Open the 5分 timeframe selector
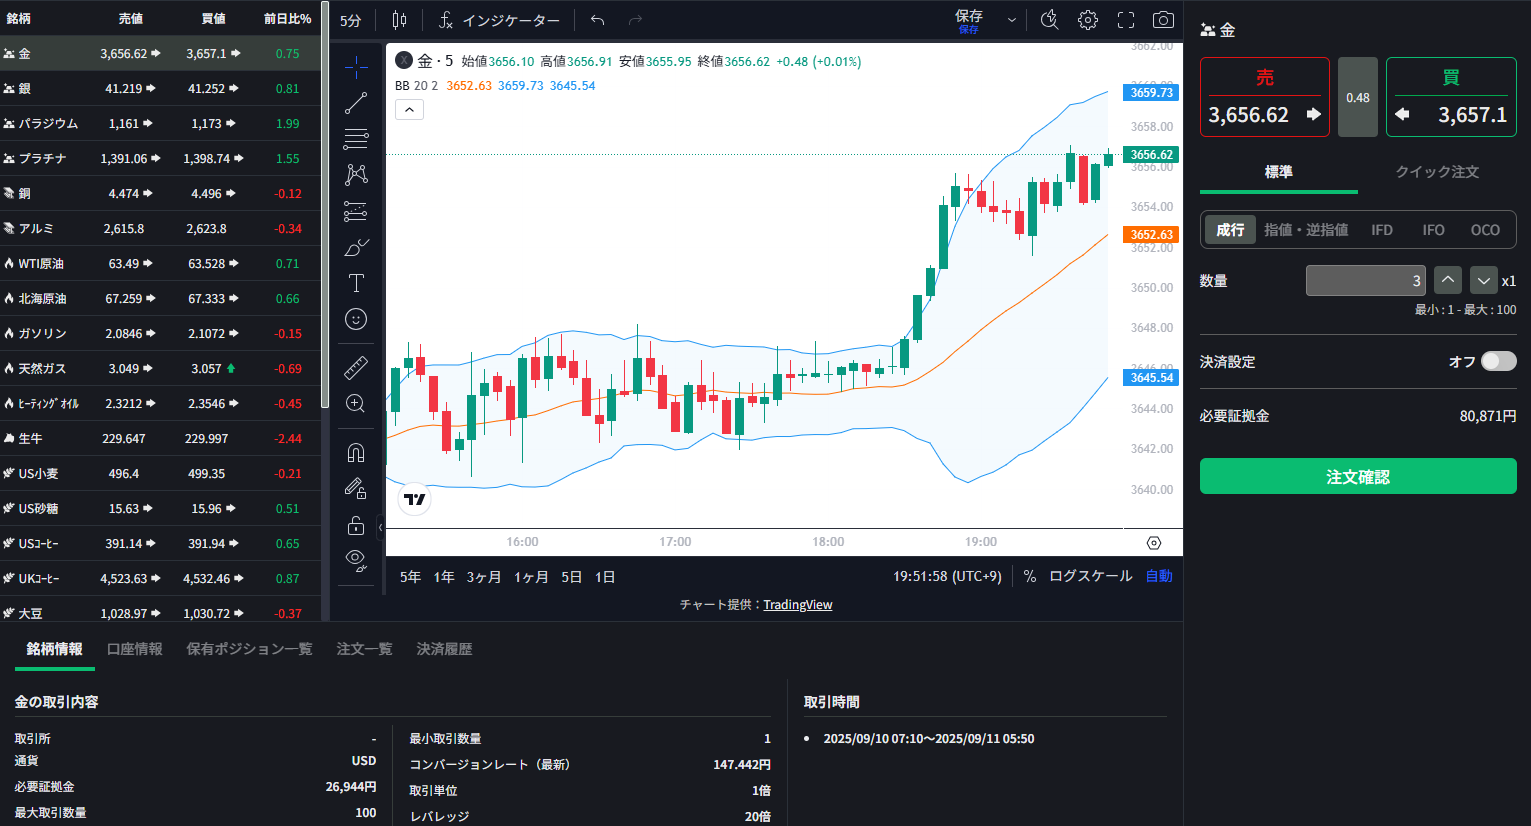1531x826 pixels. (x=350, y=20)
